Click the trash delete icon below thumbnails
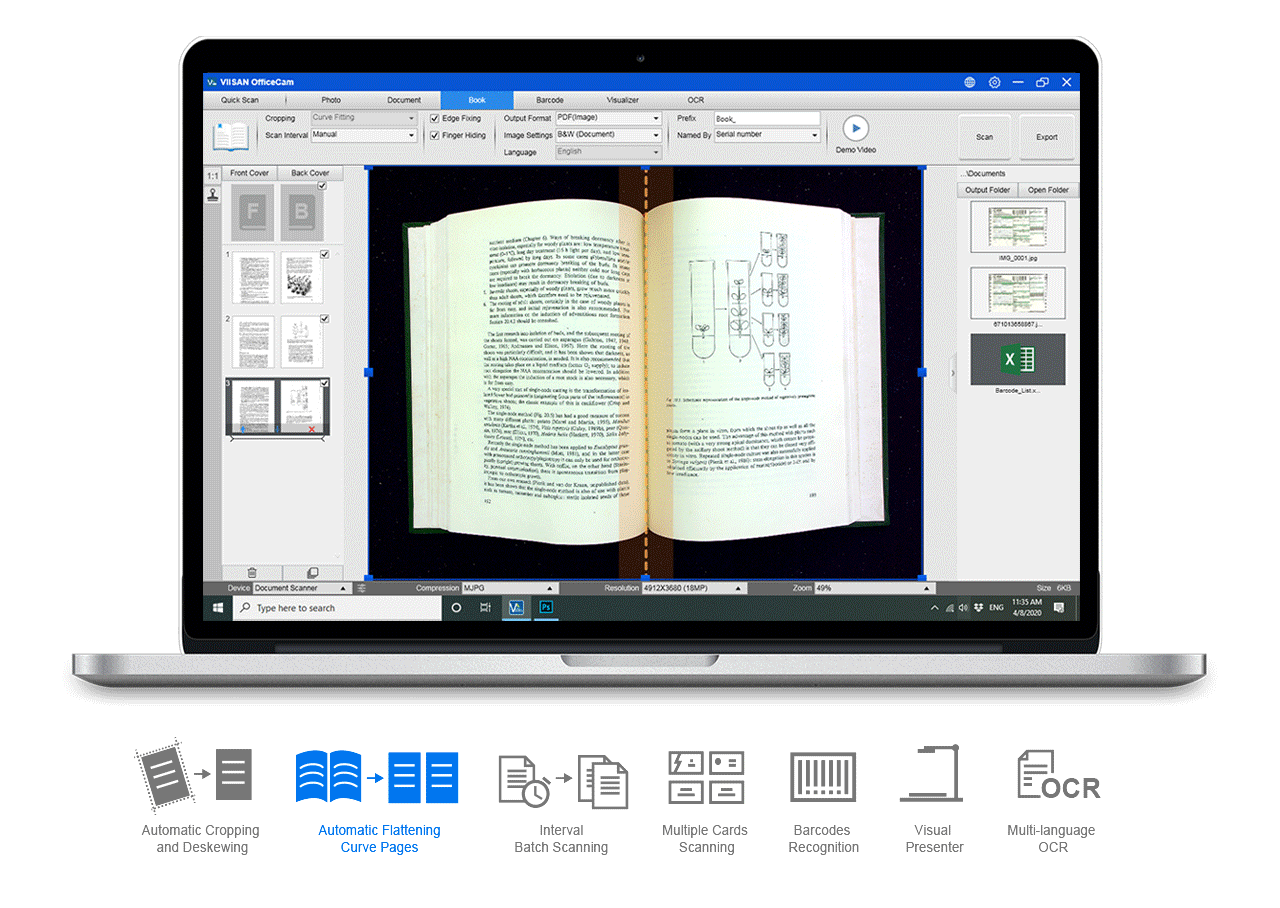Screen dimensions: 1280x908 click(x=252, y=572)
